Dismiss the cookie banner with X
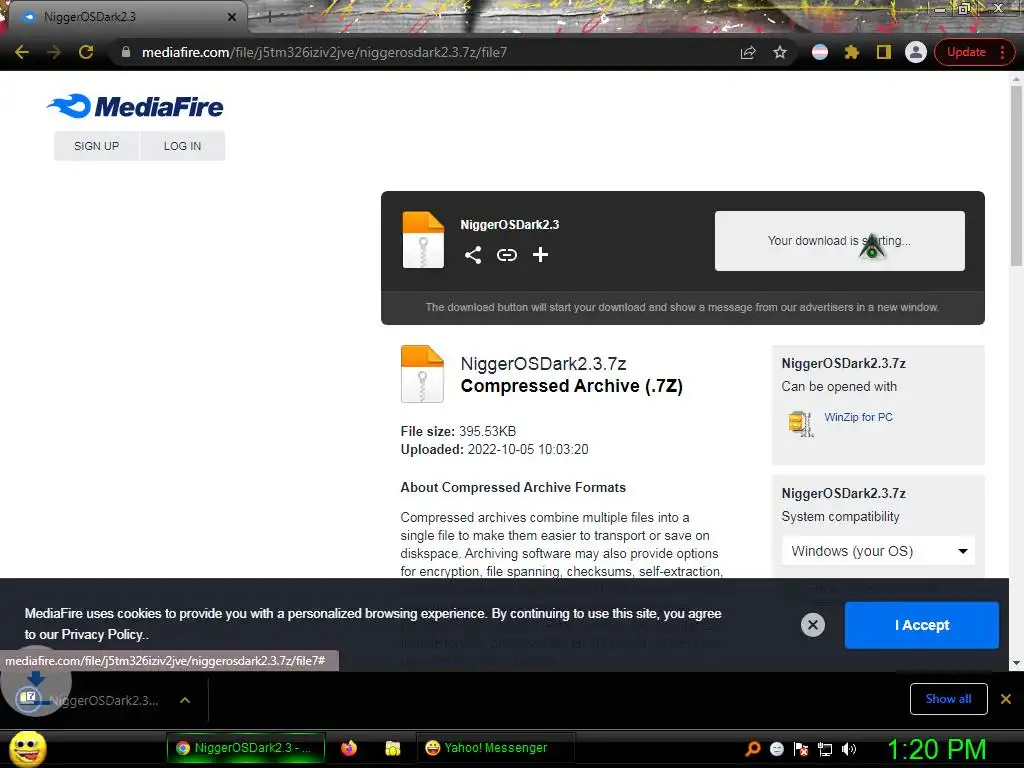 click(813, 625)
